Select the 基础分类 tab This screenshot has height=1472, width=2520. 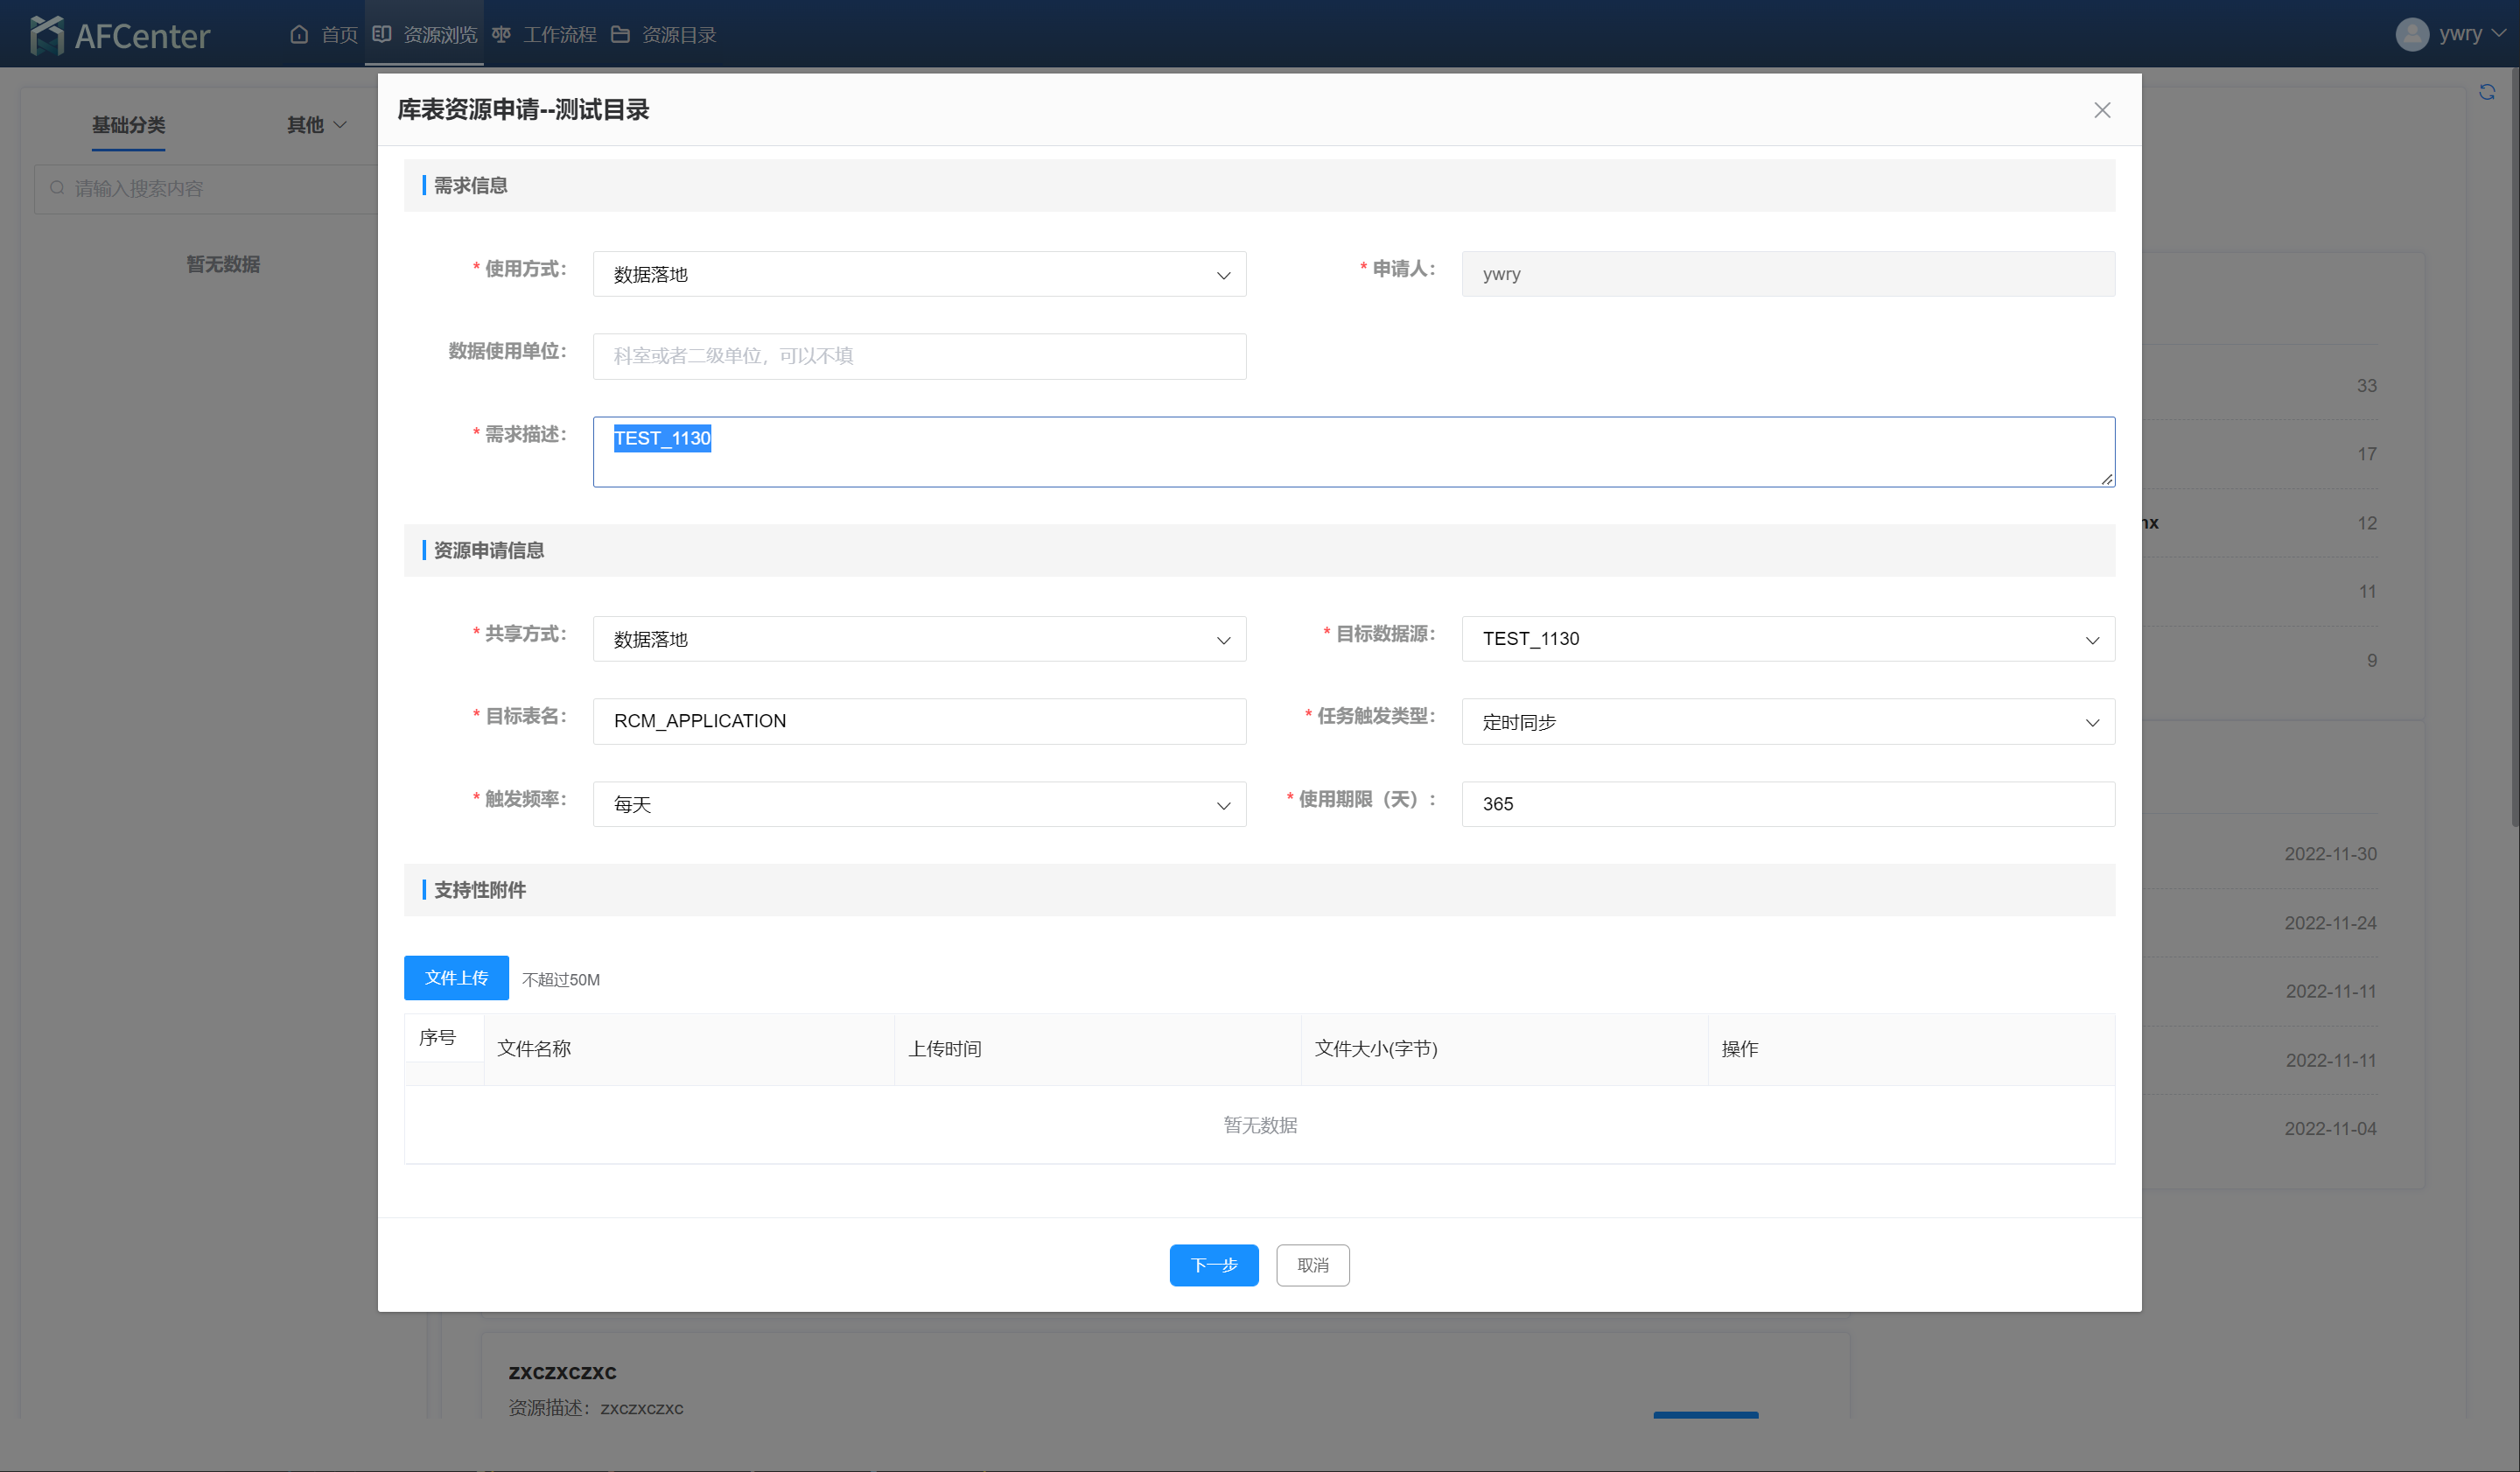click(x=129, y=125)
